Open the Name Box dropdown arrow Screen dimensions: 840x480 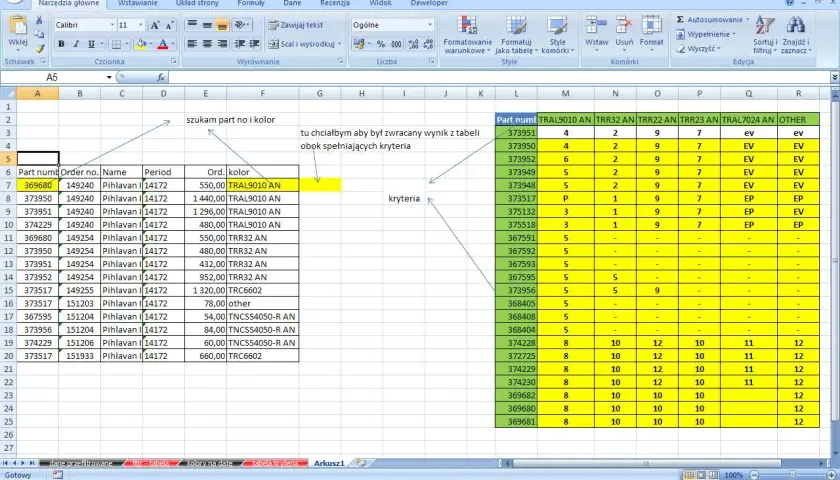pyautogui.click(x=109, y=78)
